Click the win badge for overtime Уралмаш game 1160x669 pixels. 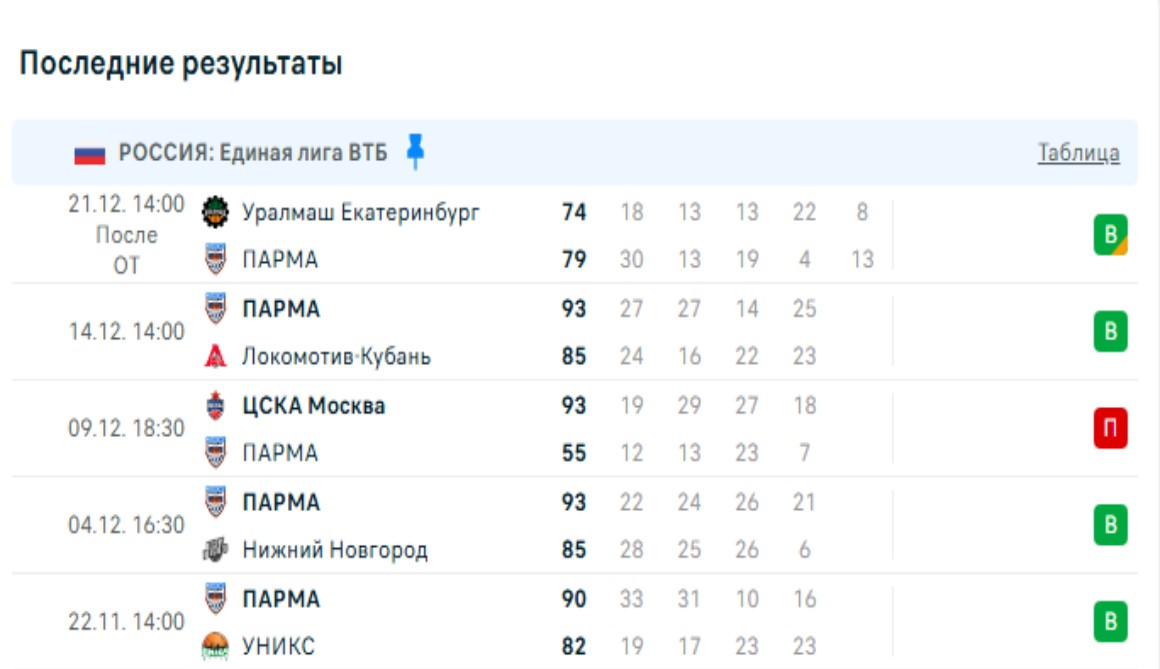point(1110,235)
